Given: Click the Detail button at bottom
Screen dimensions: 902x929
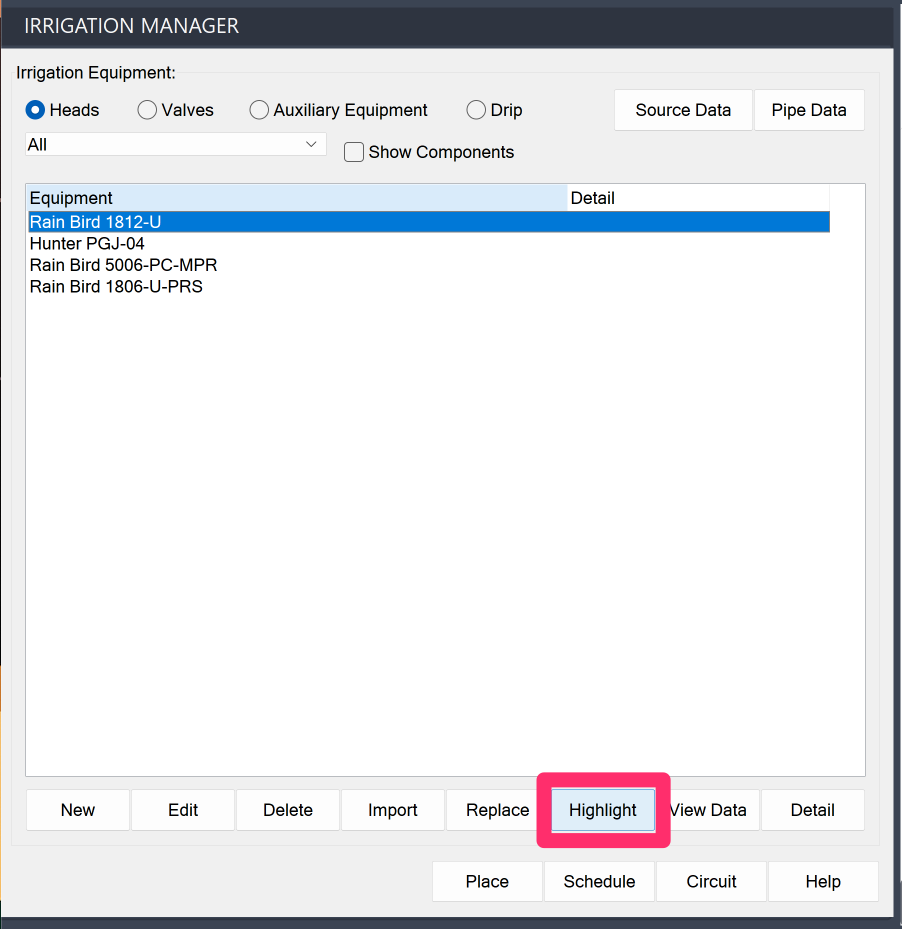Looking at the screenshot, I should click(813, 810).
